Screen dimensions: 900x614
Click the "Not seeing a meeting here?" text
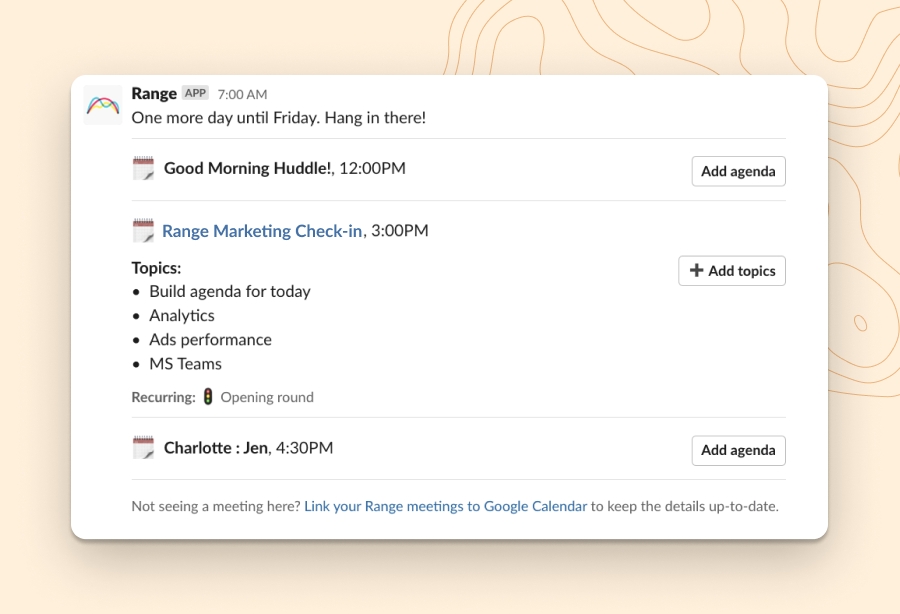pos(216,506)
